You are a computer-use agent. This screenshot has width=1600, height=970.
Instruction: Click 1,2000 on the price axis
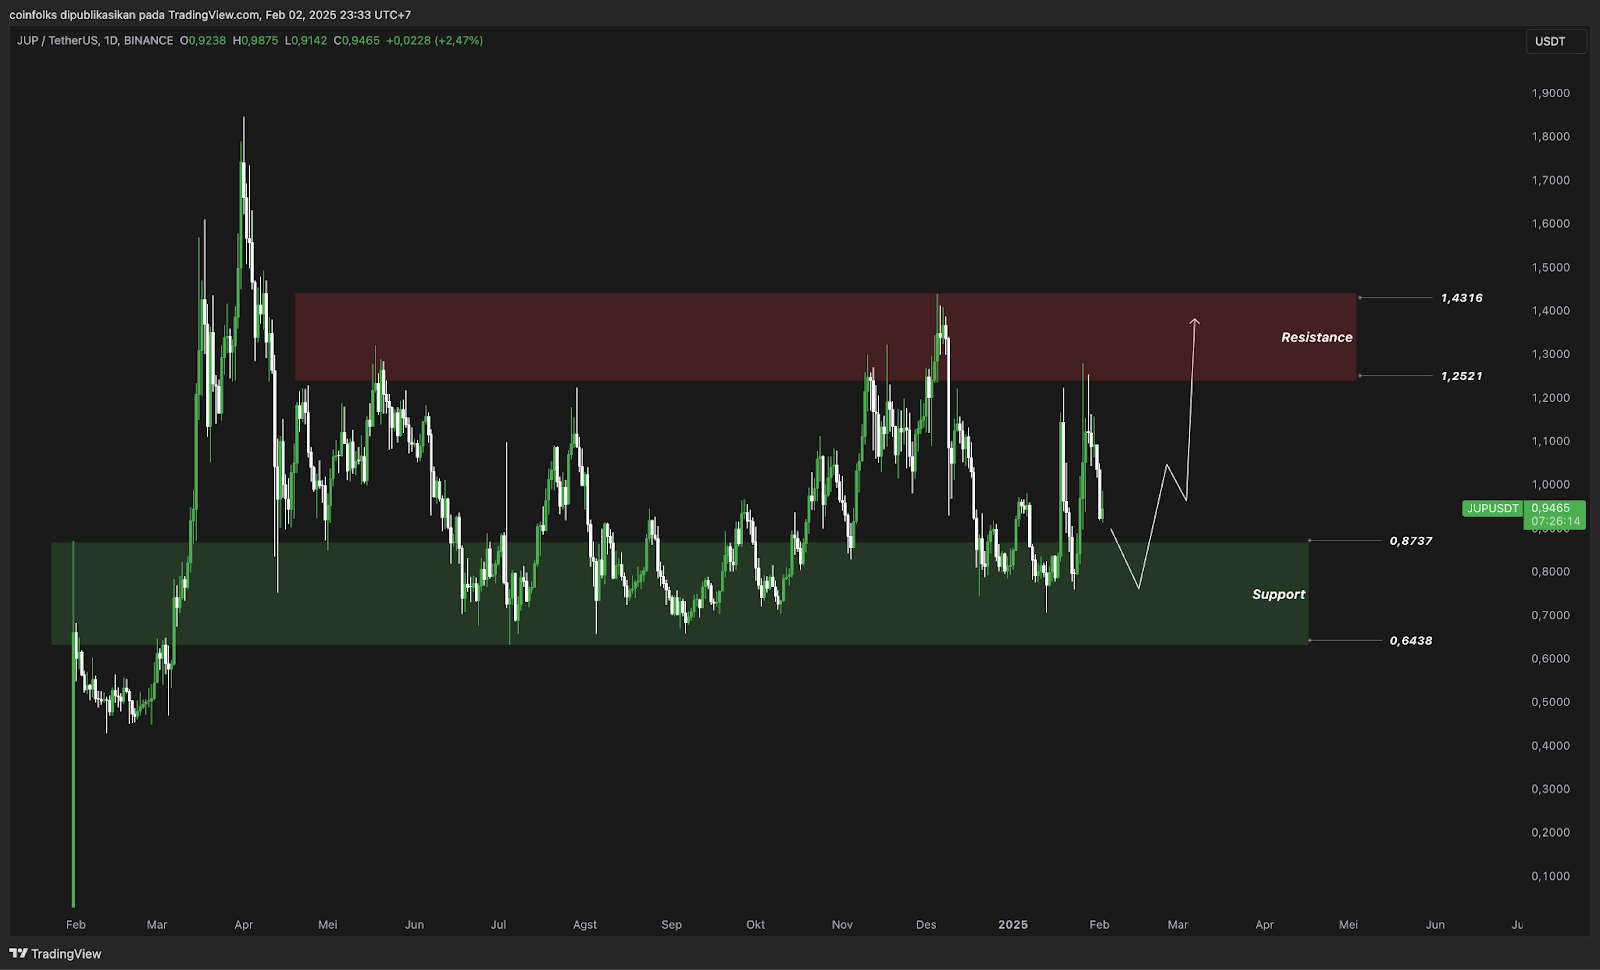click(x=1551, y=398)
